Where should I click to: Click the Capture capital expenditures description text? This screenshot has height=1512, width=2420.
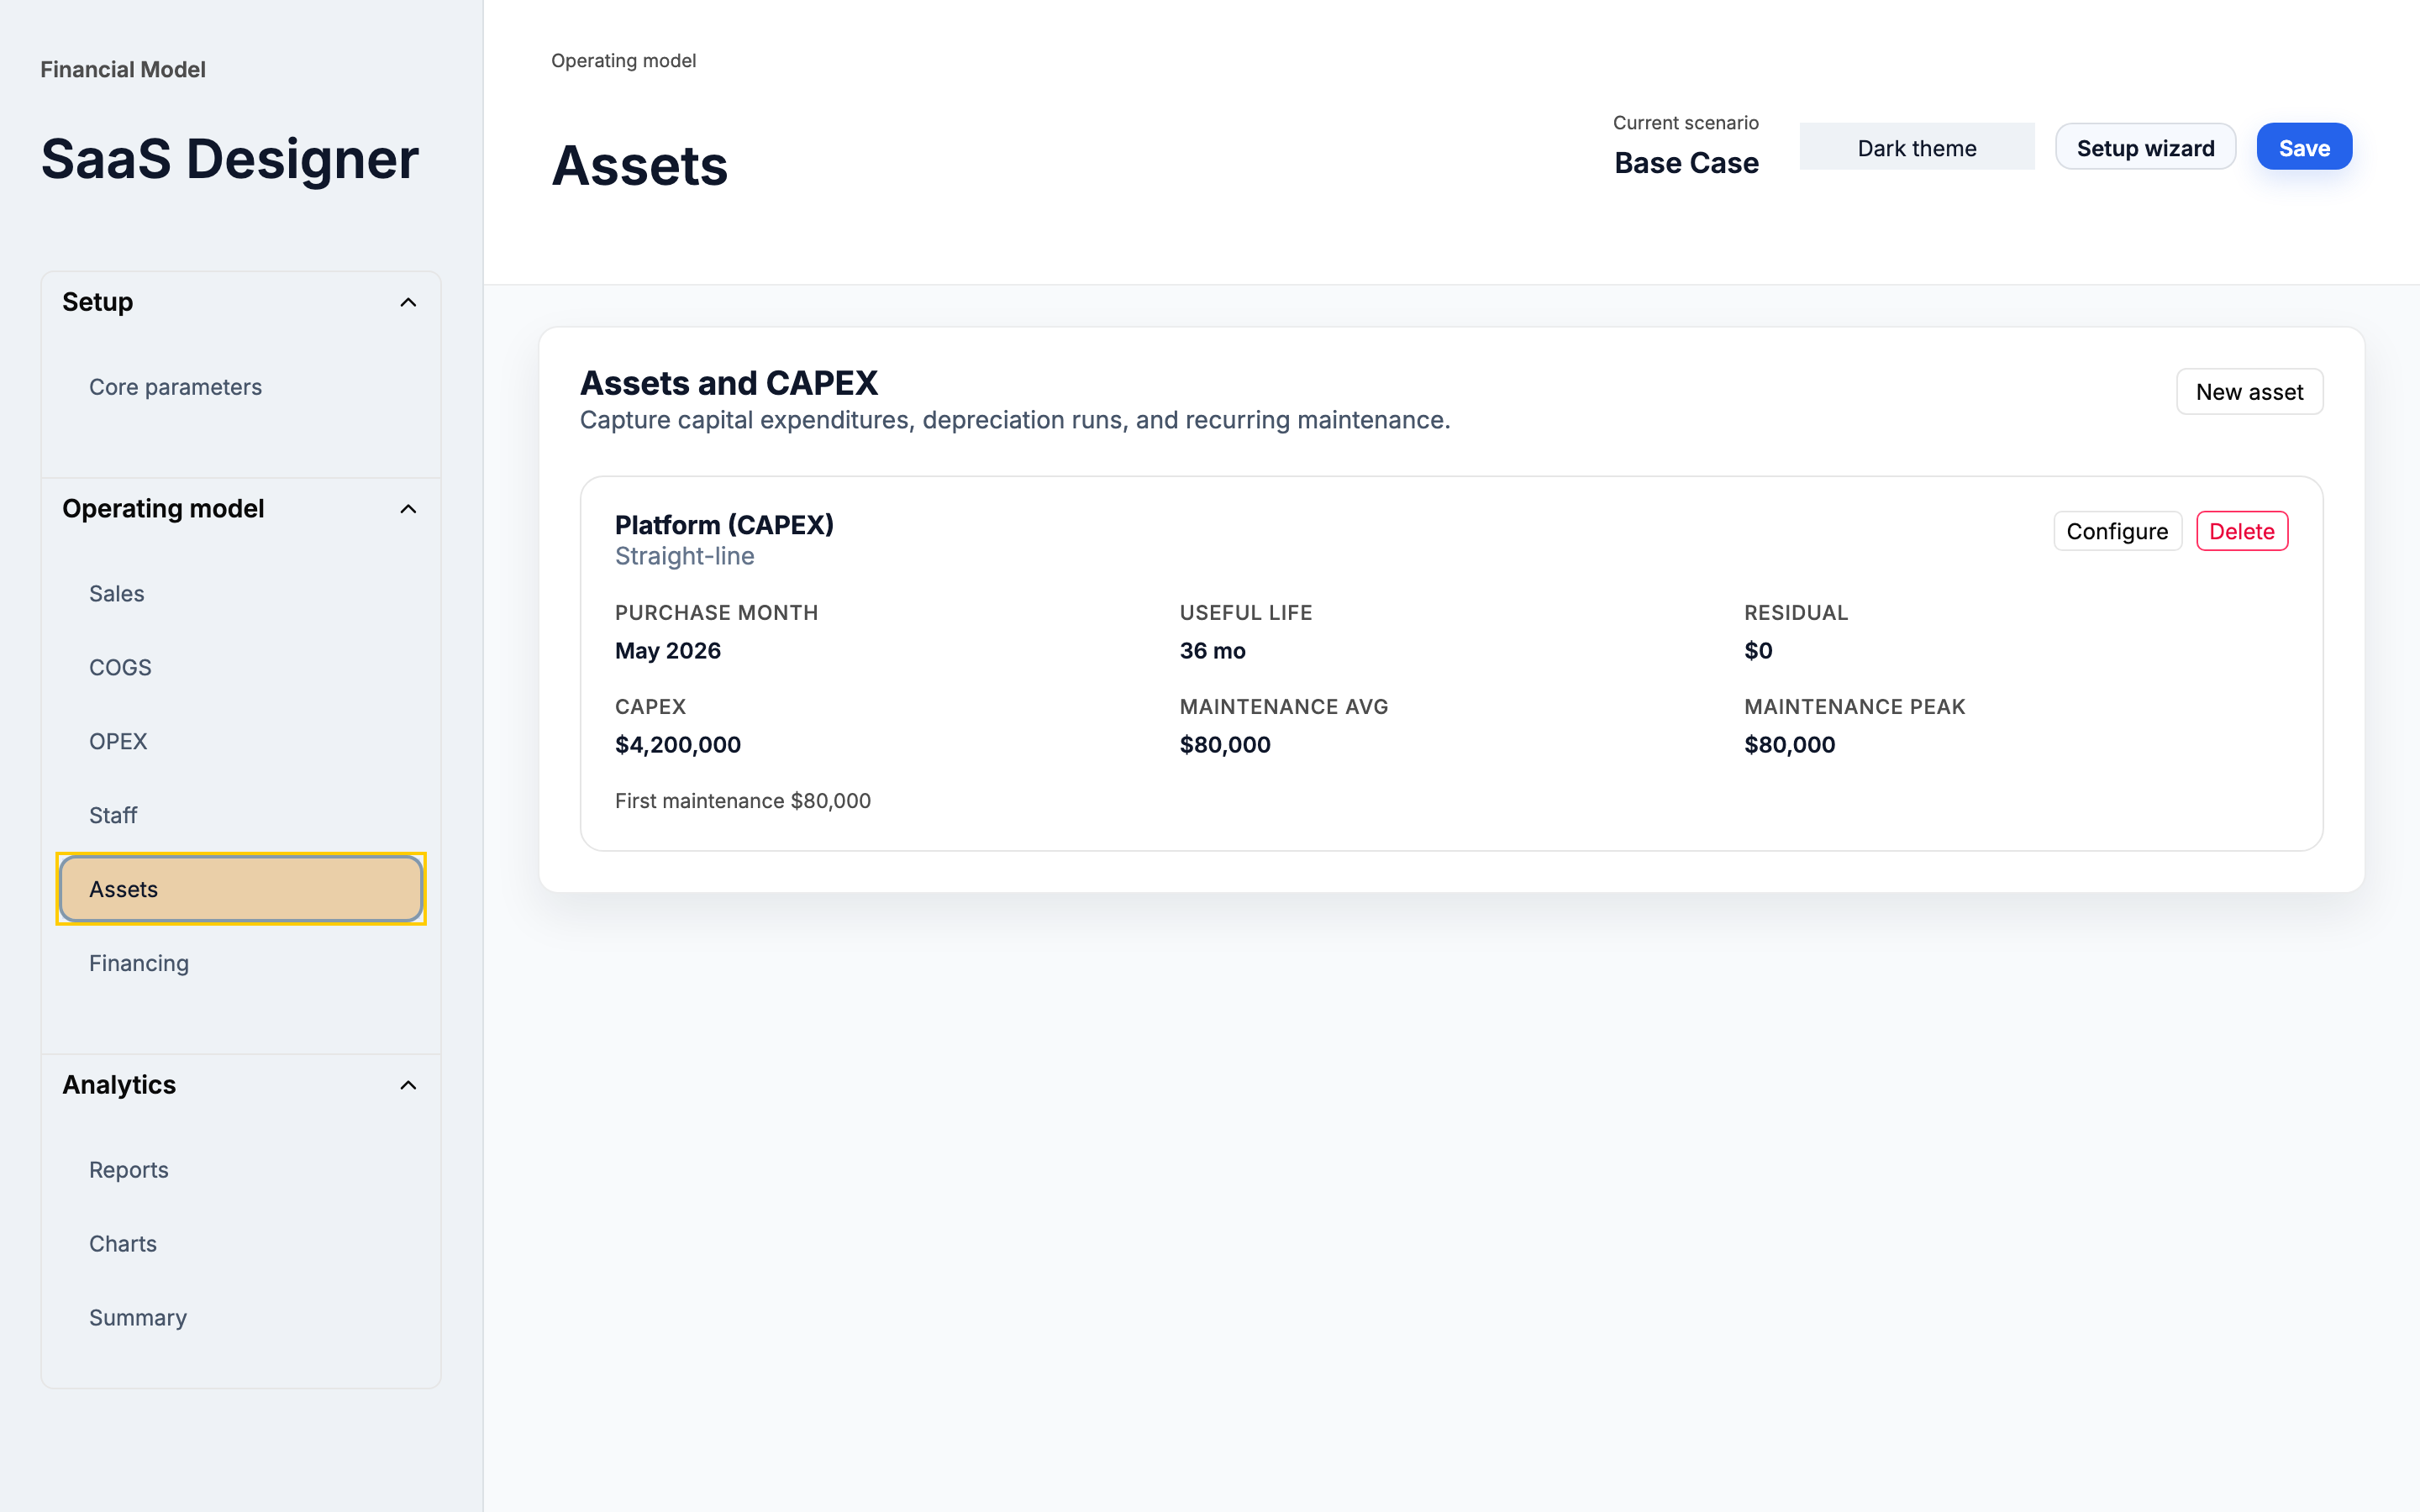(1014, 421)
